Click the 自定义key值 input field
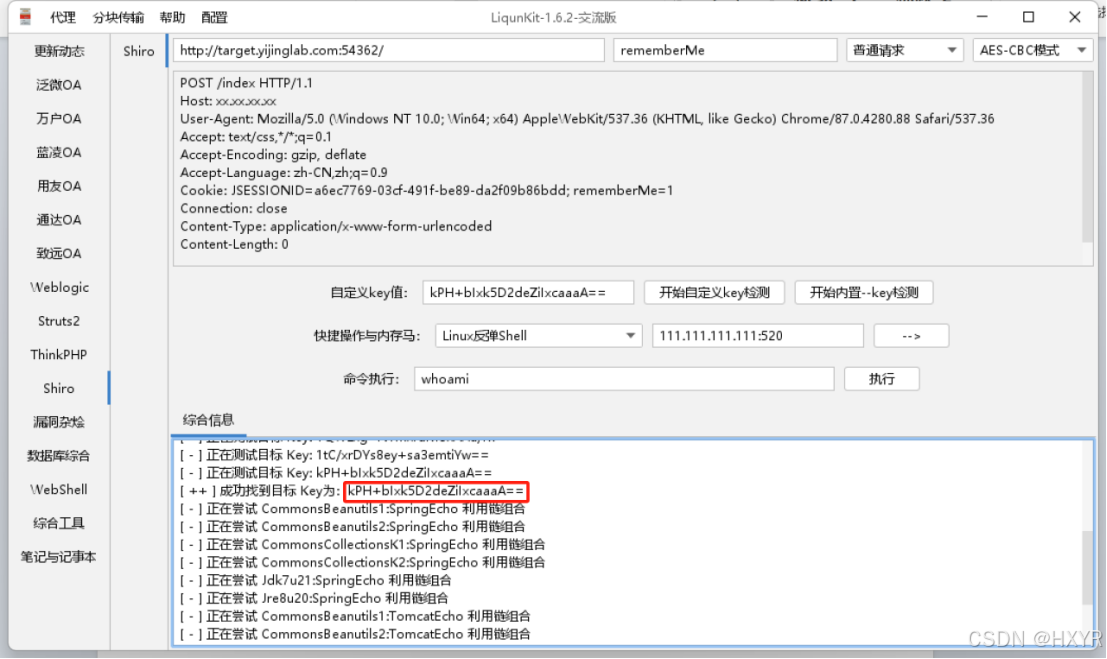Viewport: 1107px width, 659px height. [x=528, y=292]
